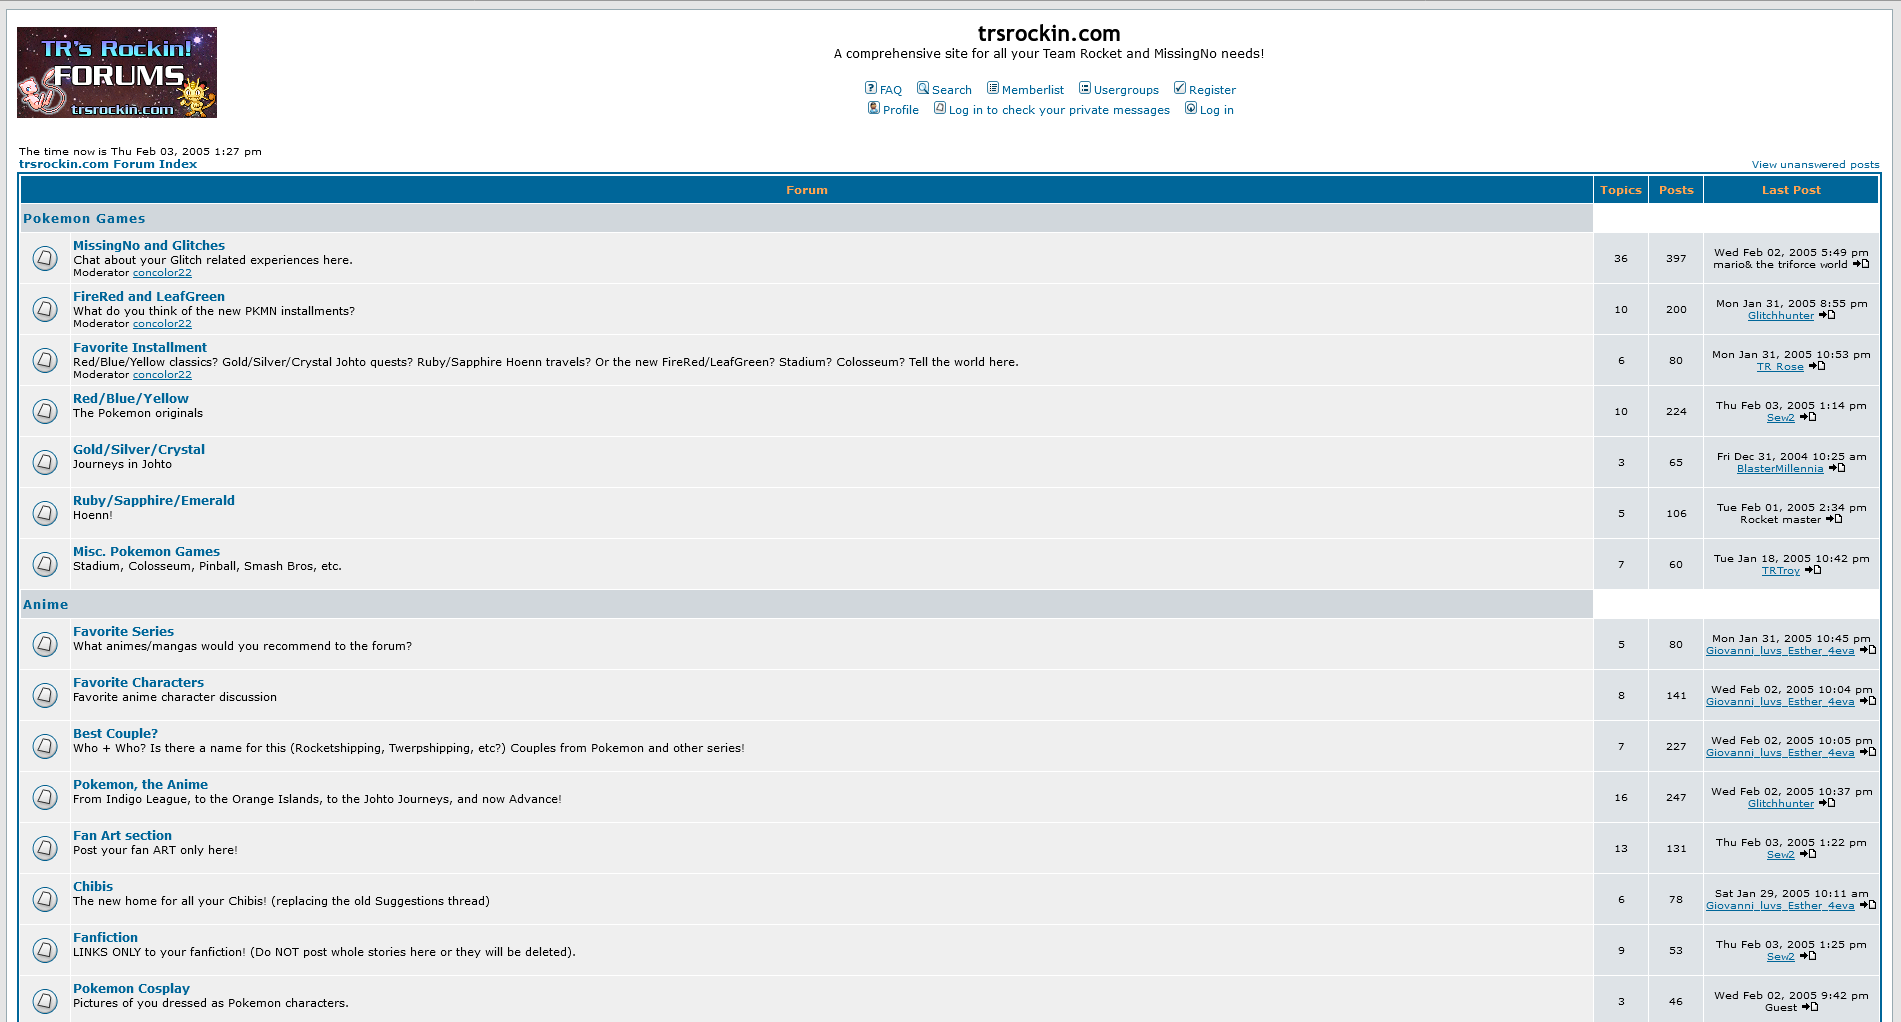1901x1022 pixels.
Task: Open the Anime category
Action: [46, 604]
